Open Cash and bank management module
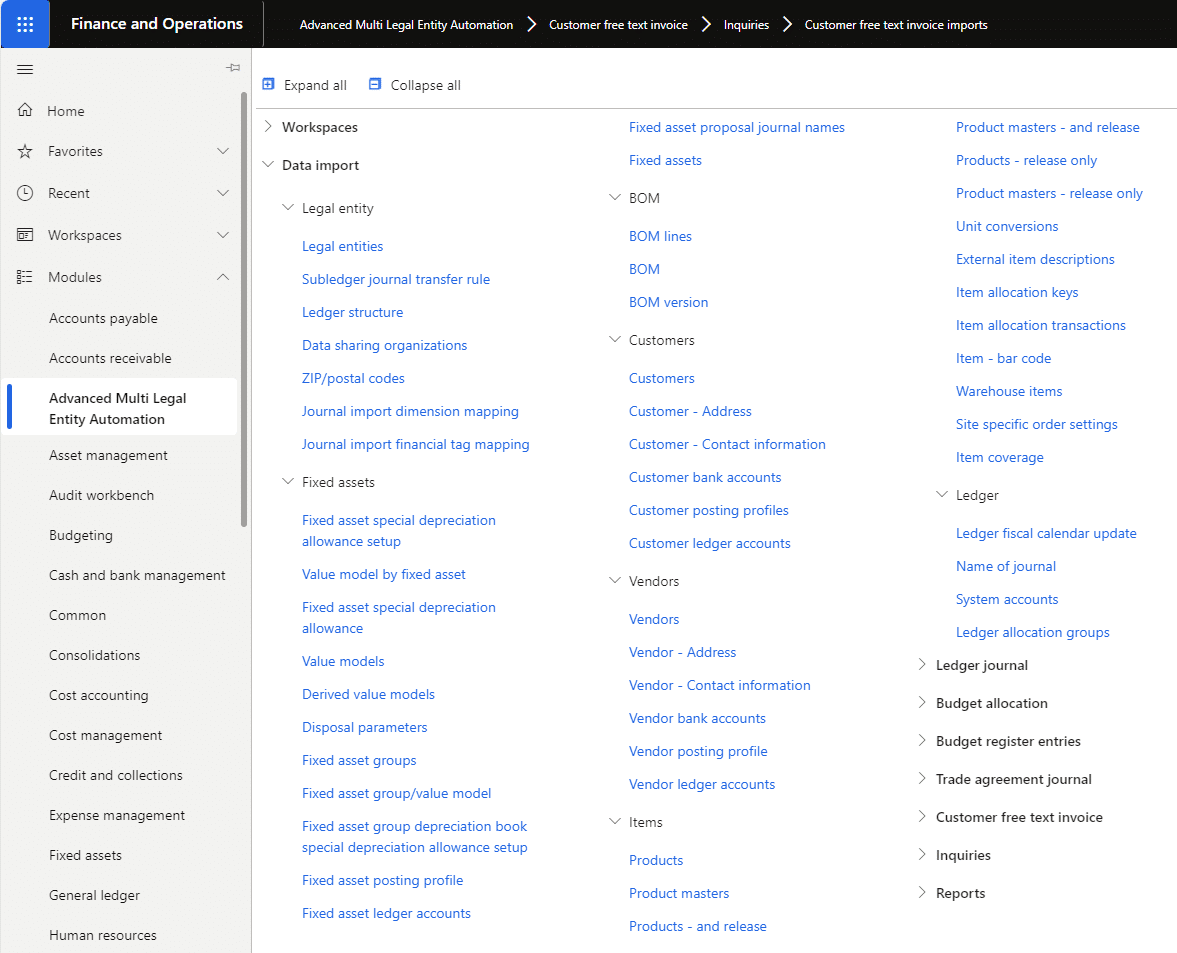The width and height of the screenshot is (1177, 953). pyautogui.click(x=137, y=576)
